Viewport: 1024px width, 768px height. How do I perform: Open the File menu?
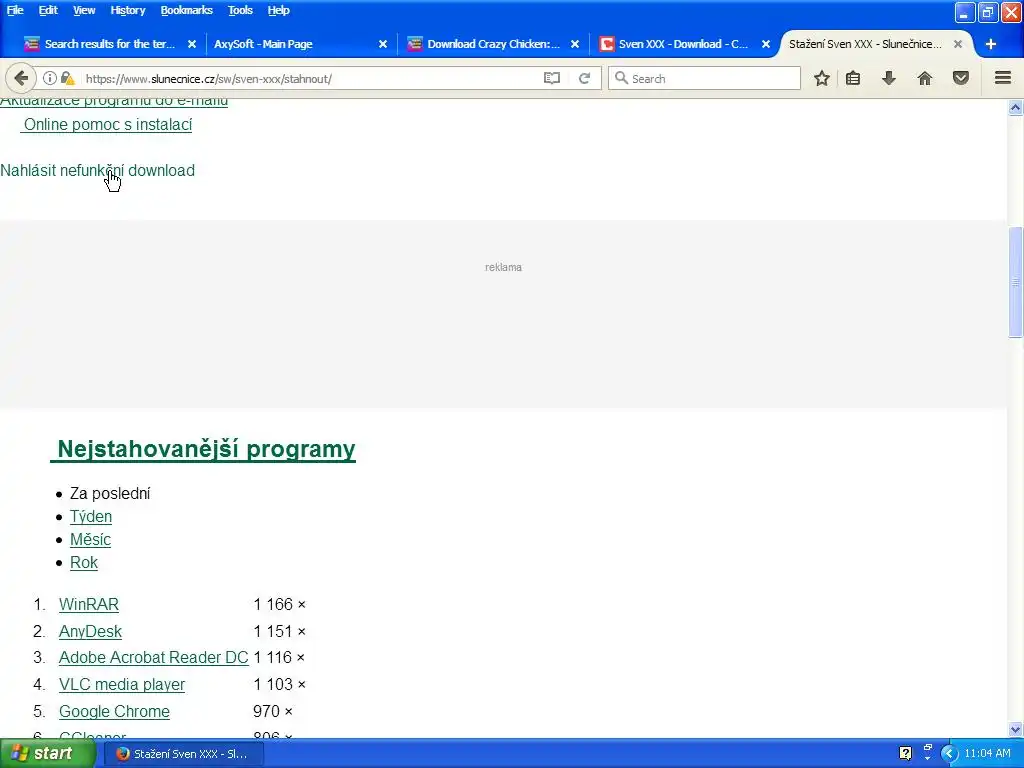tap(15, 10)
